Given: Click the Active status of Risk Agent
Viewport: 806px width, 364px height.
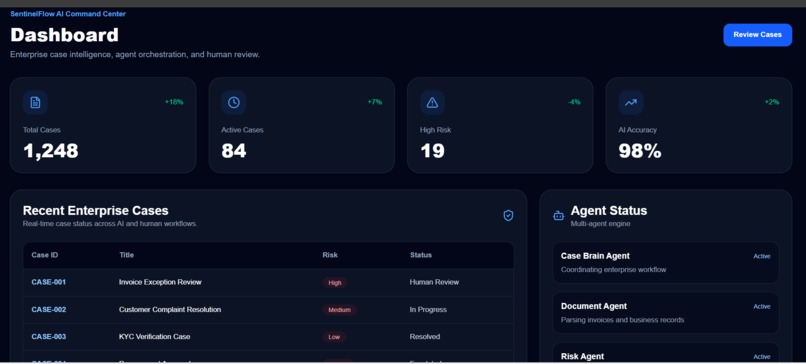Looking at the screenshot, I should tap(762, 357).
